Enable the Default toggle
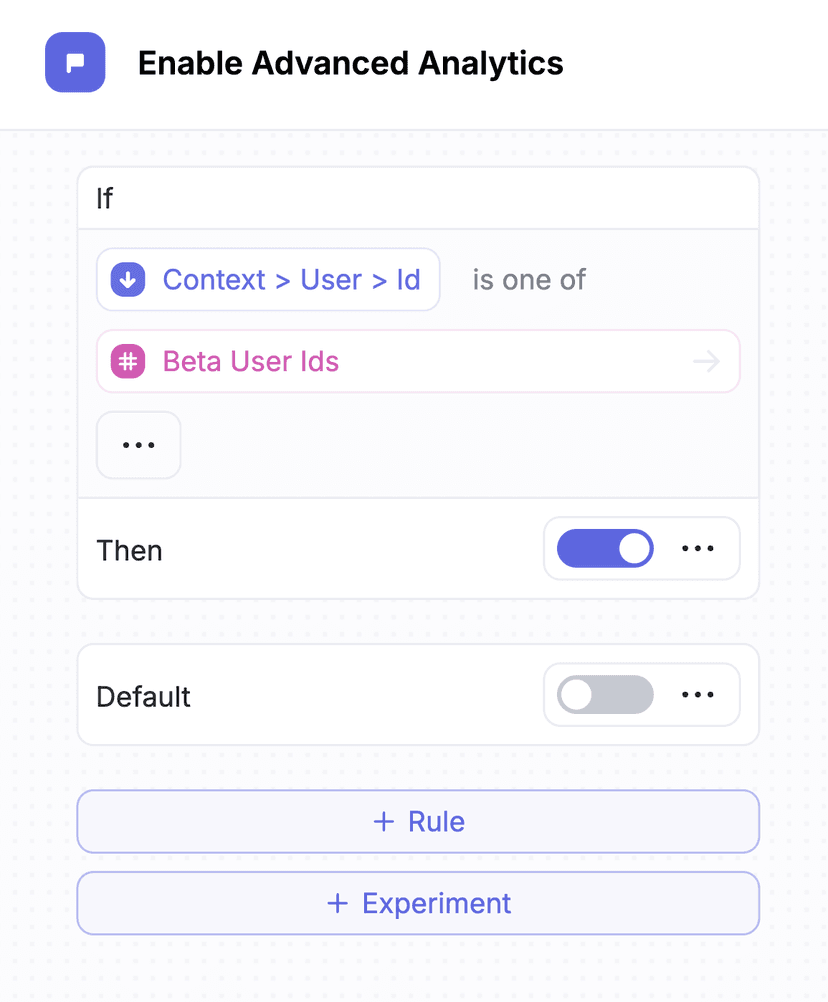The height and width of the screenshot is (1002, 828). [x=604, y=694]
